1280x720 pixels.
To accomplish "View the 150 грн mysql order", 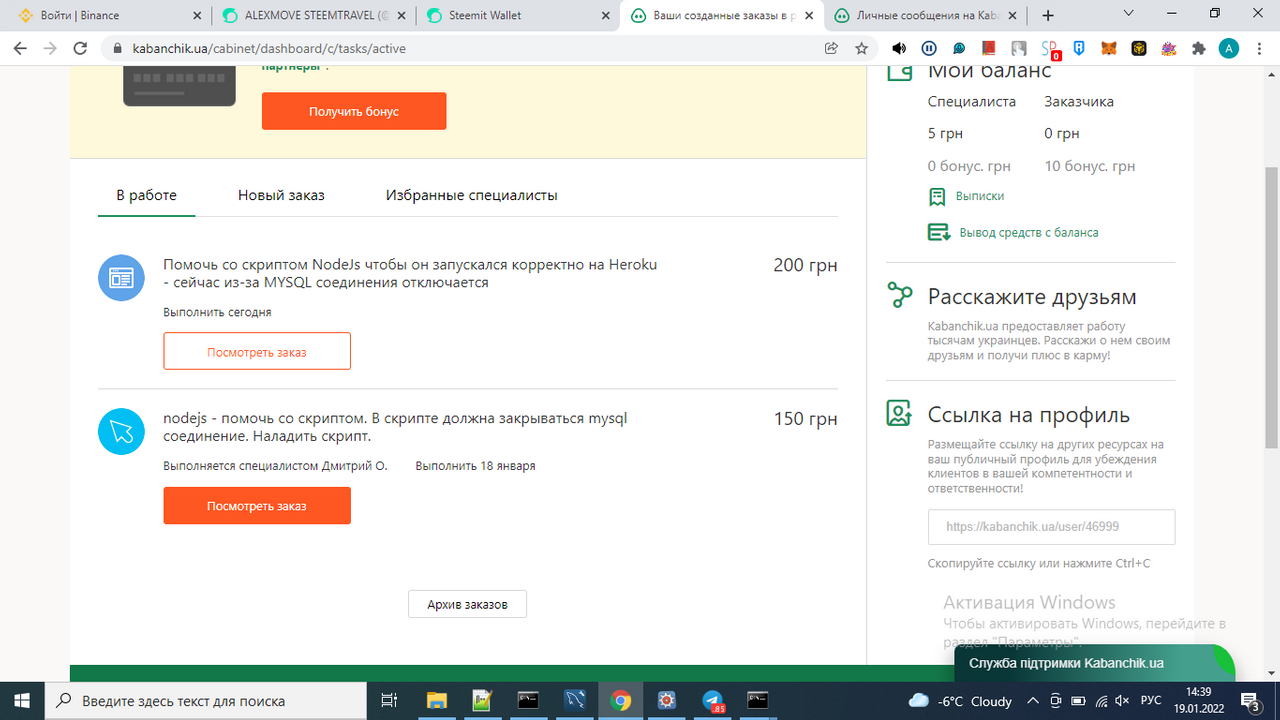I will click(257, 506).
